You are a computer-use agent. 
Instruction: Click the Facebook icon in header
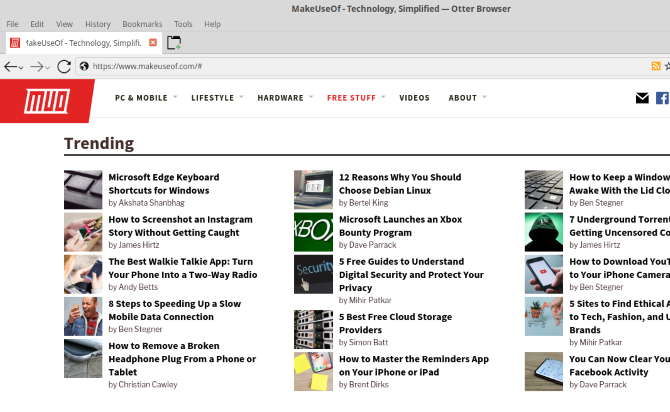point(662,98)
